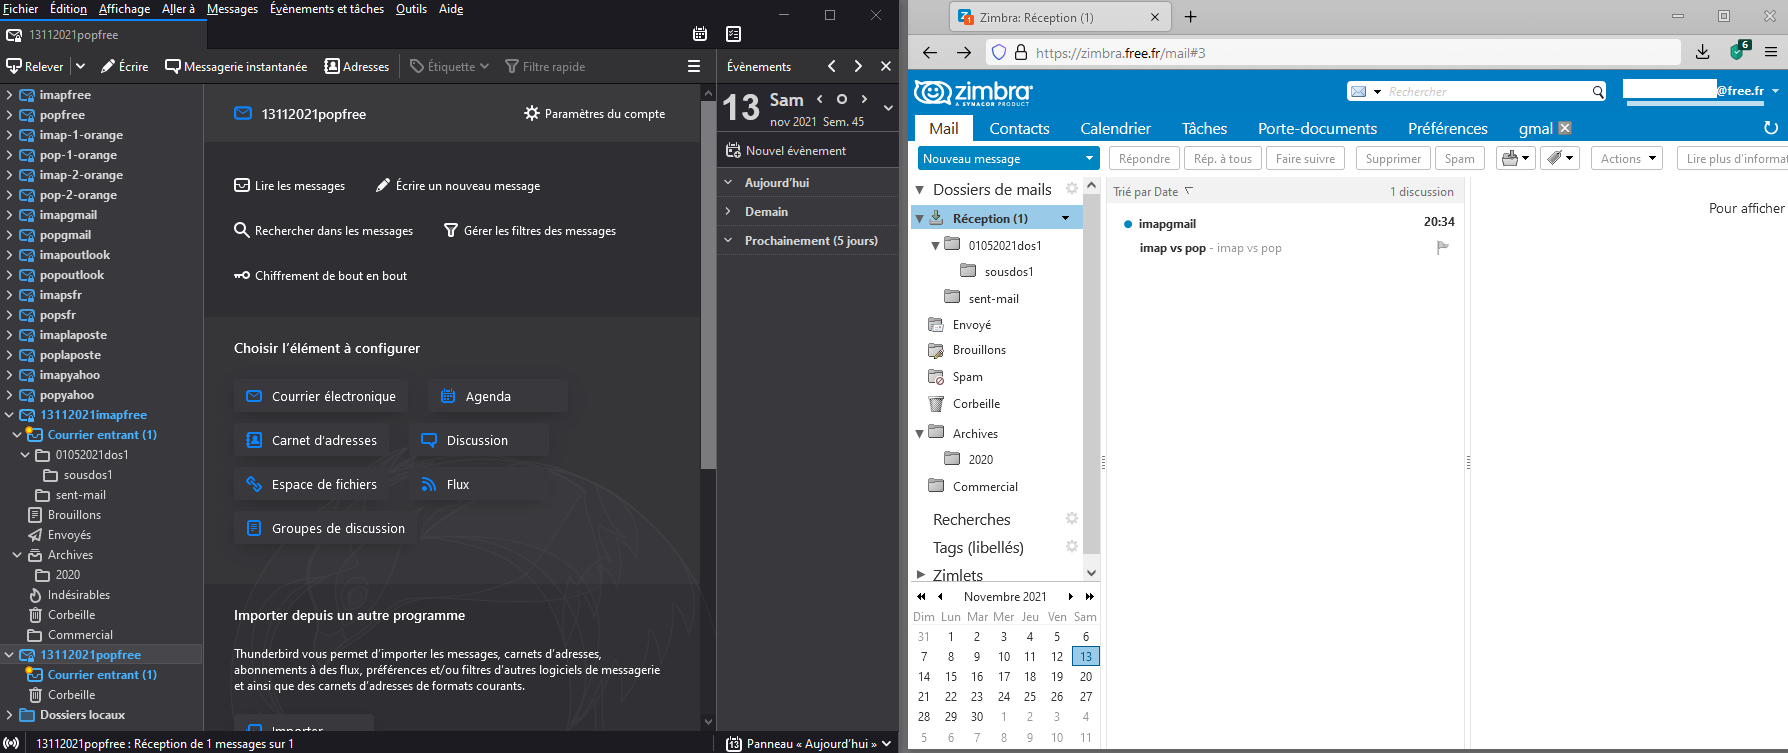Switch to the Calendrier tab

click(x=1115, y=128)
